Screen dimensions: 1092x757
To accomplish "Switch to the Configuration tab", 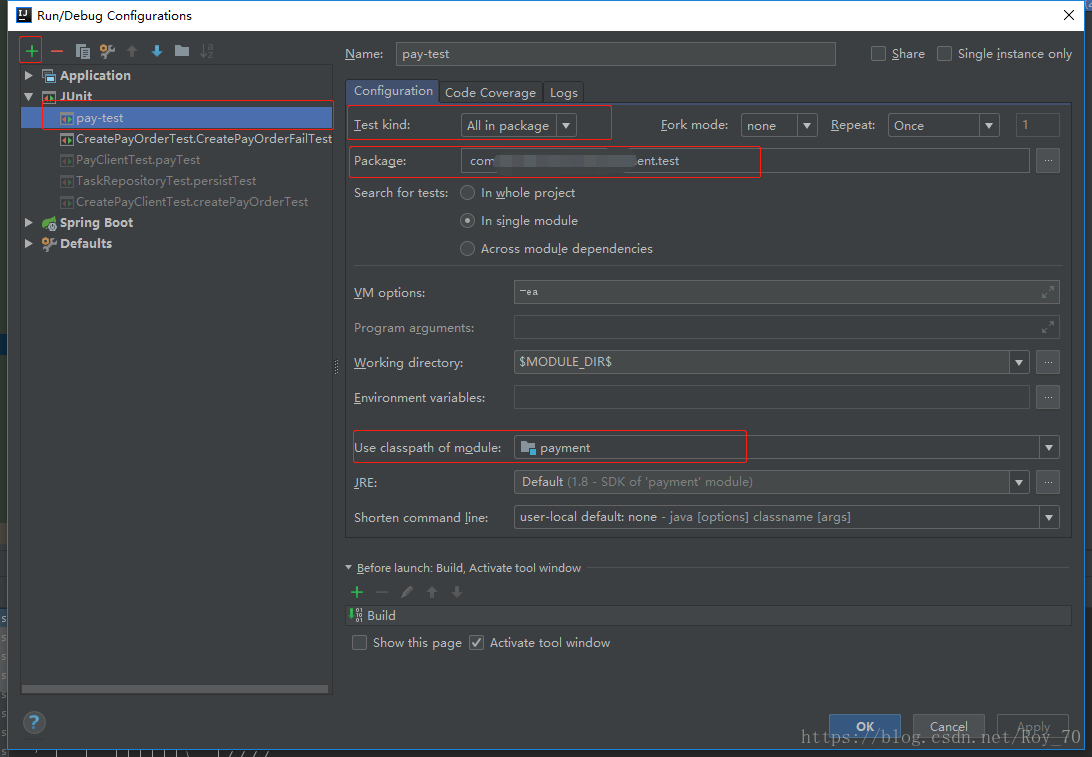I will (x=393, y=91).
